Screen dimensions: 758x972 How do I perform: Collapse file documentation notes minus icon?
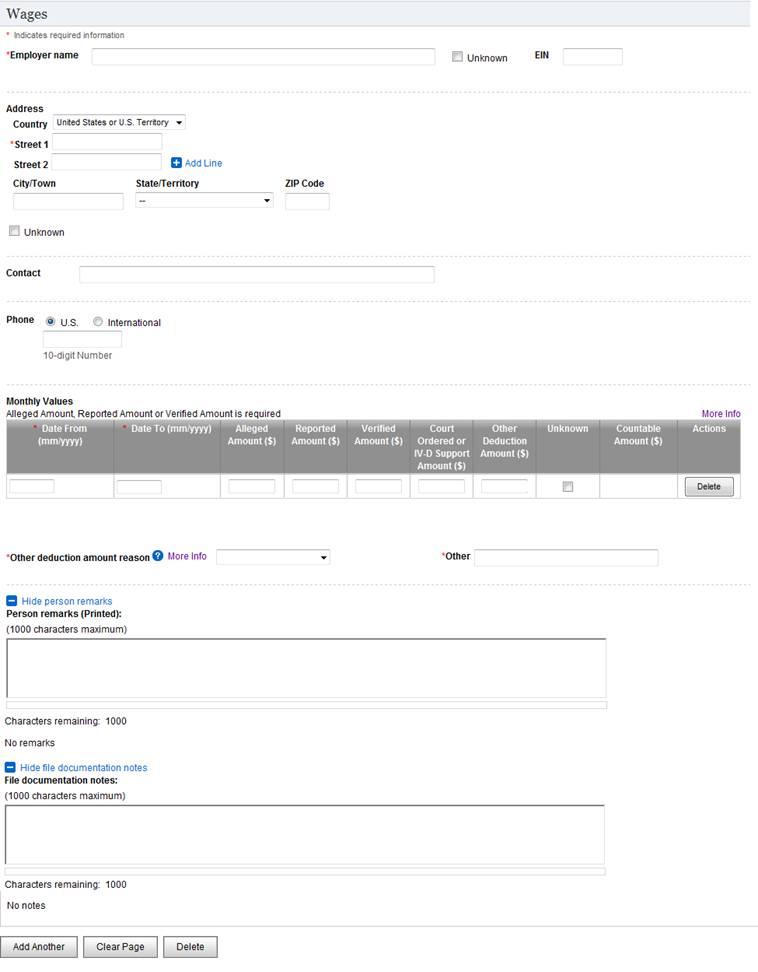pos(11,767)
